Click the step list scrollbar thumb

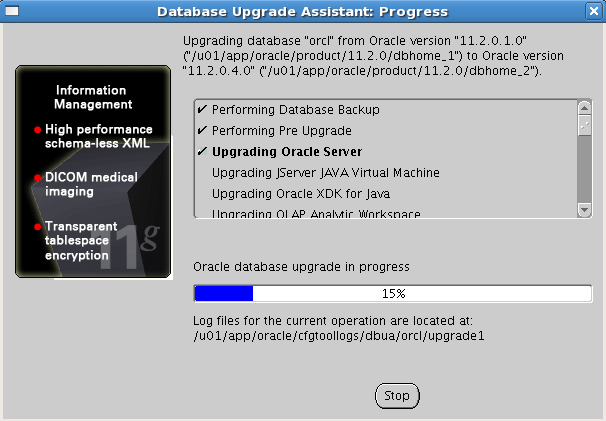pos(584,125)
